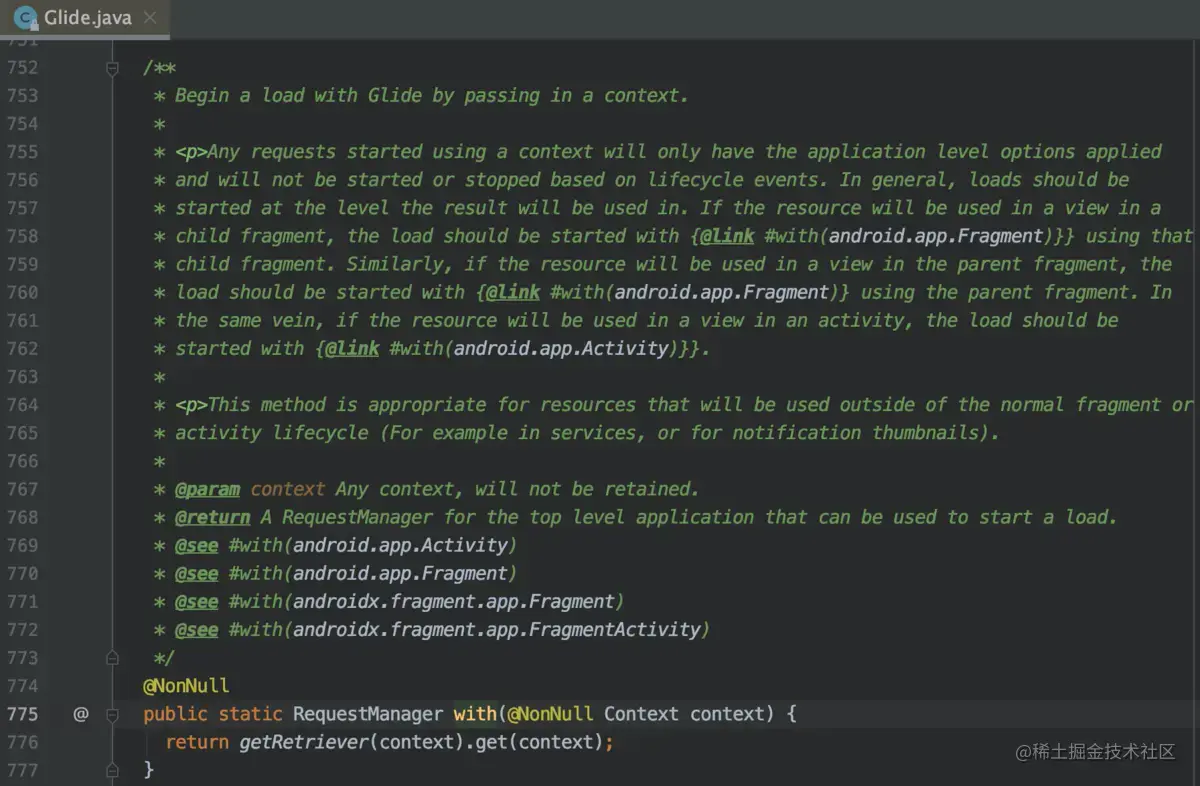Click the getRetriever method call

point(304,742)
